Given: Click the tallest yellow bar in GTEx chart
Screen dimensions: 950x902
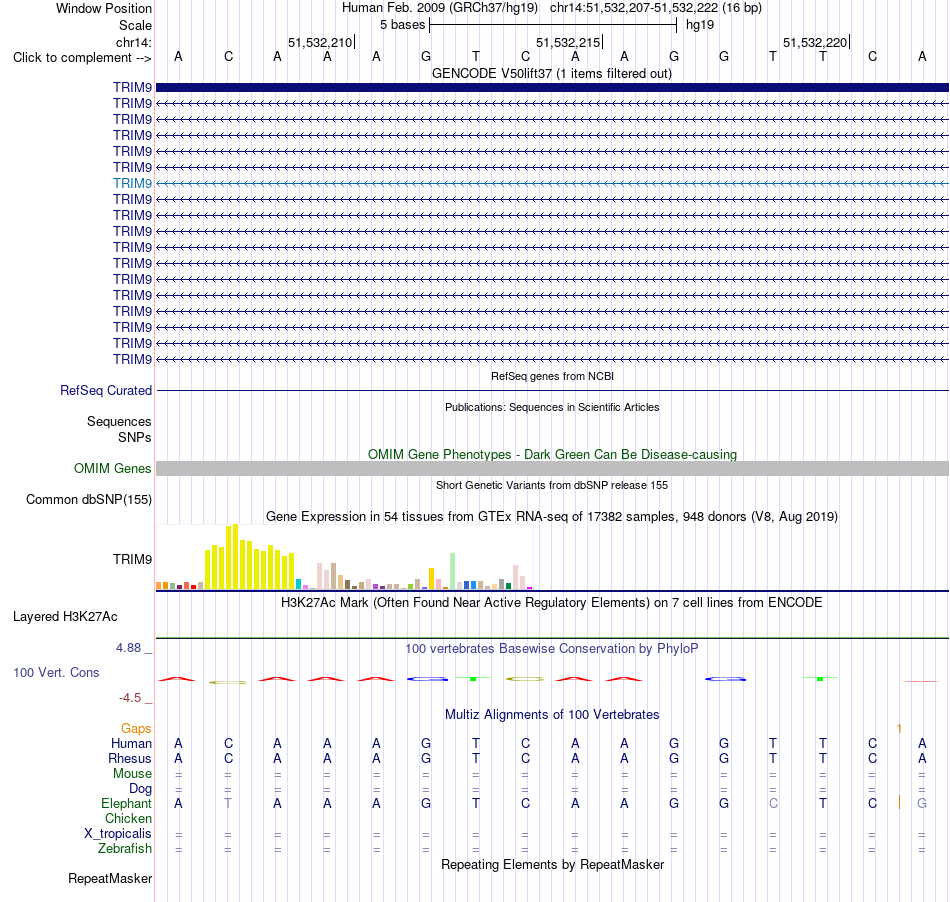Looking at the screenshot, I should pyautogui.click(x=236, y=557).
